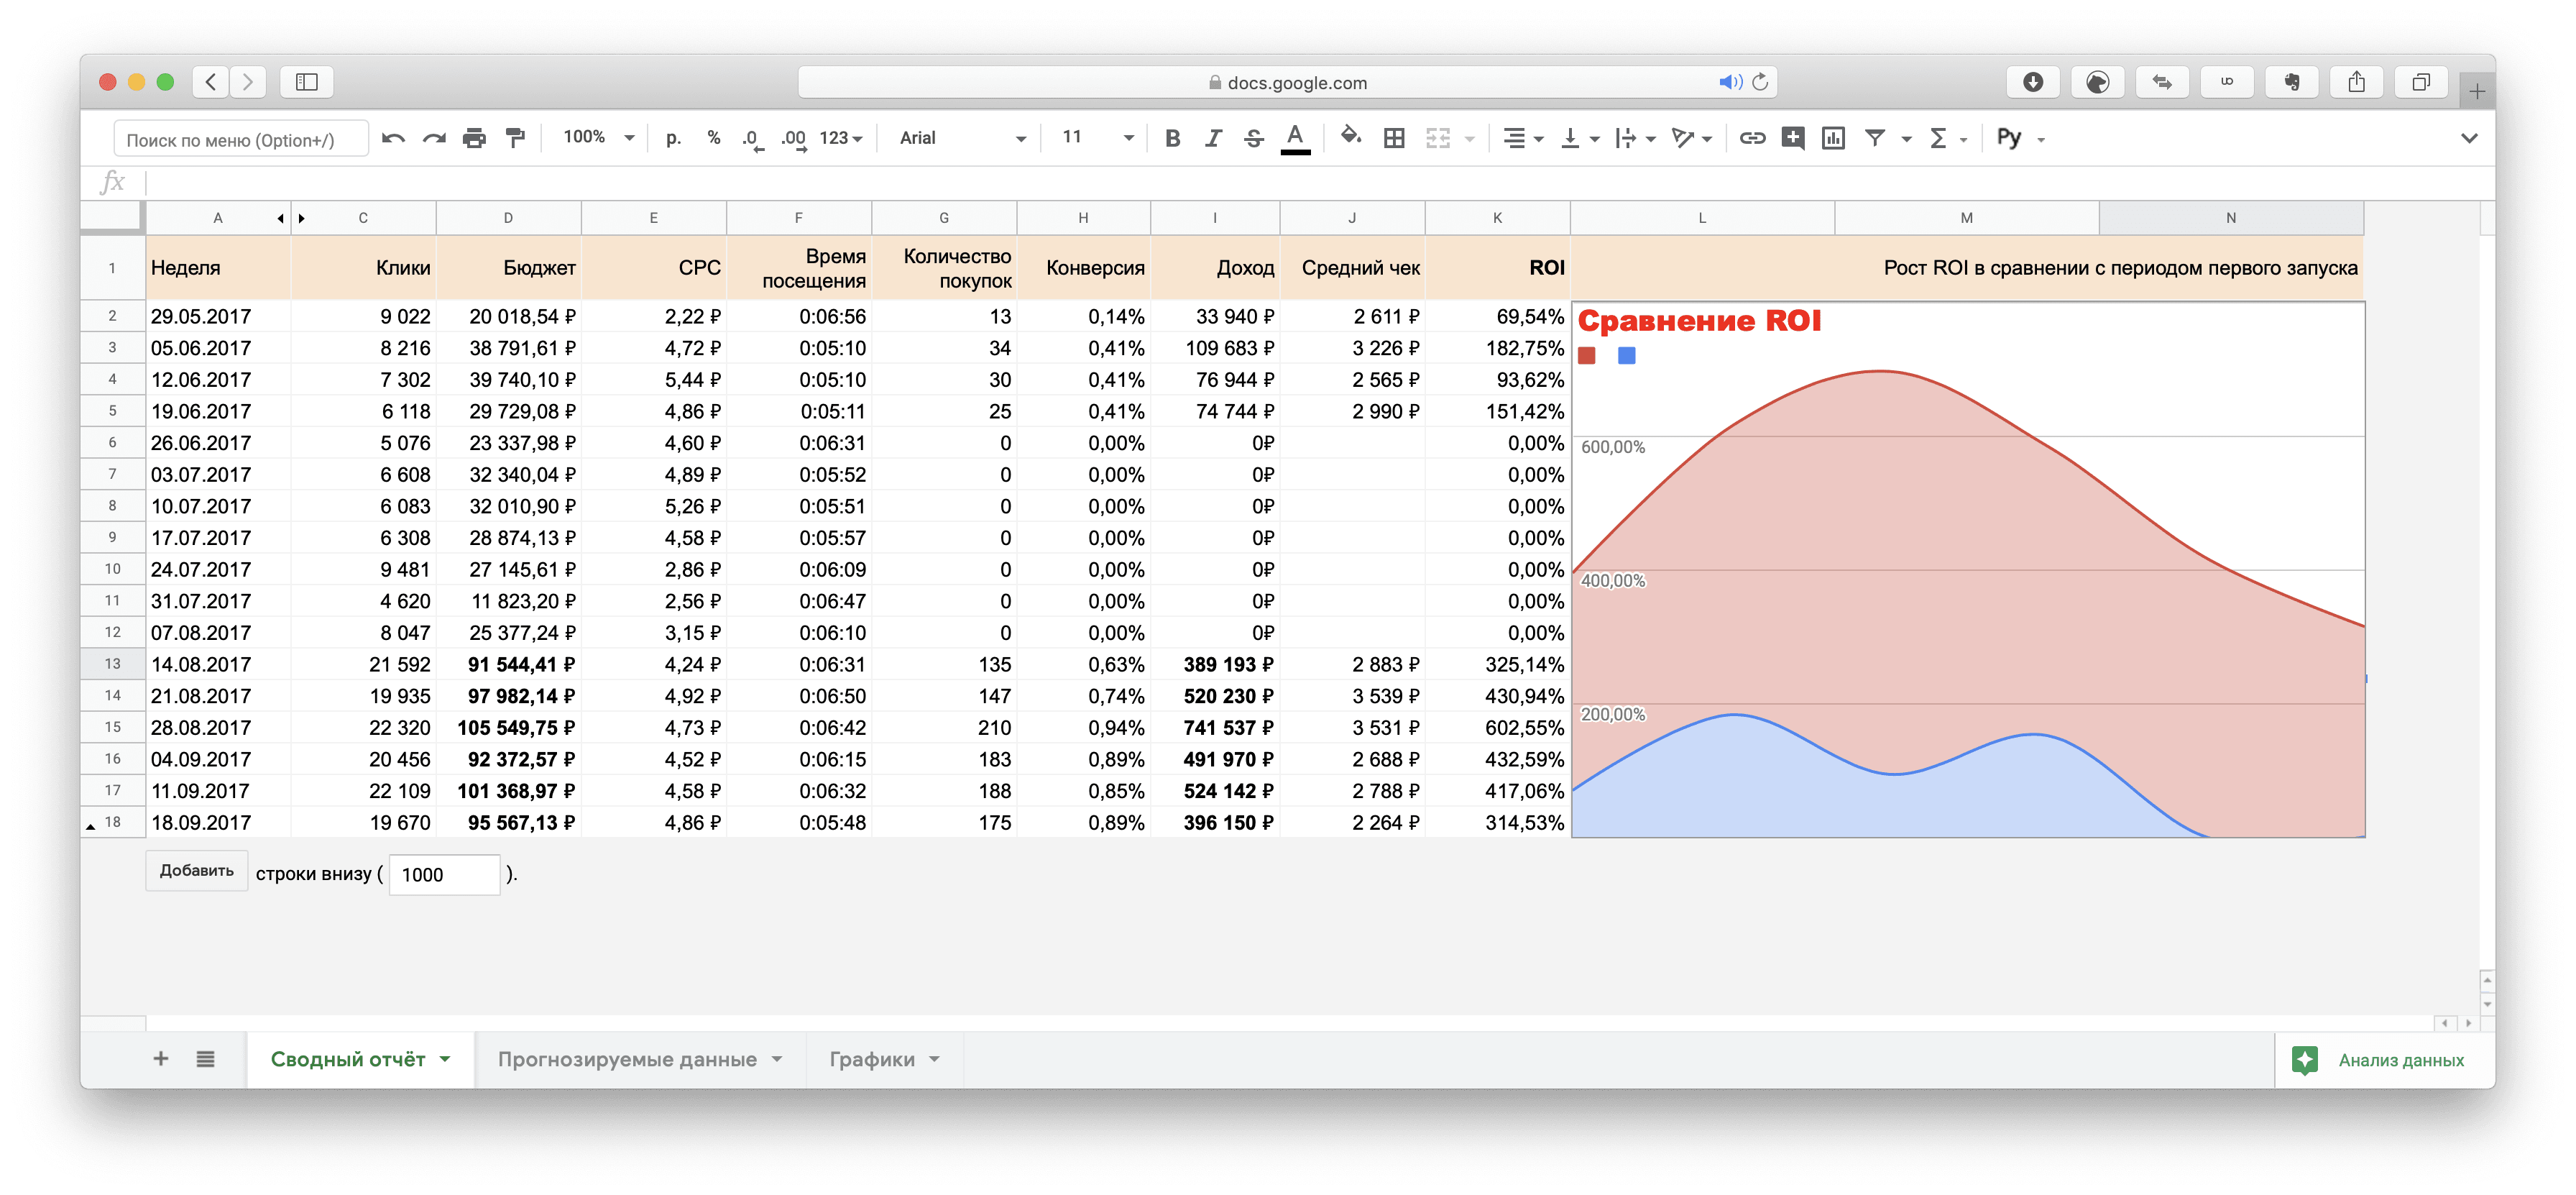
Task: Click the insert comment icon
Action: pos(1793,138)
